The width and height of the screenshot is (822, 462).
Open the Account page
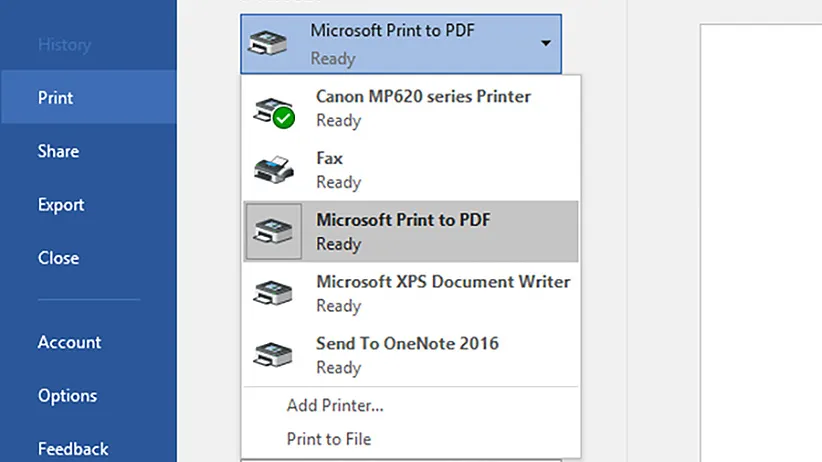(69, 342)
